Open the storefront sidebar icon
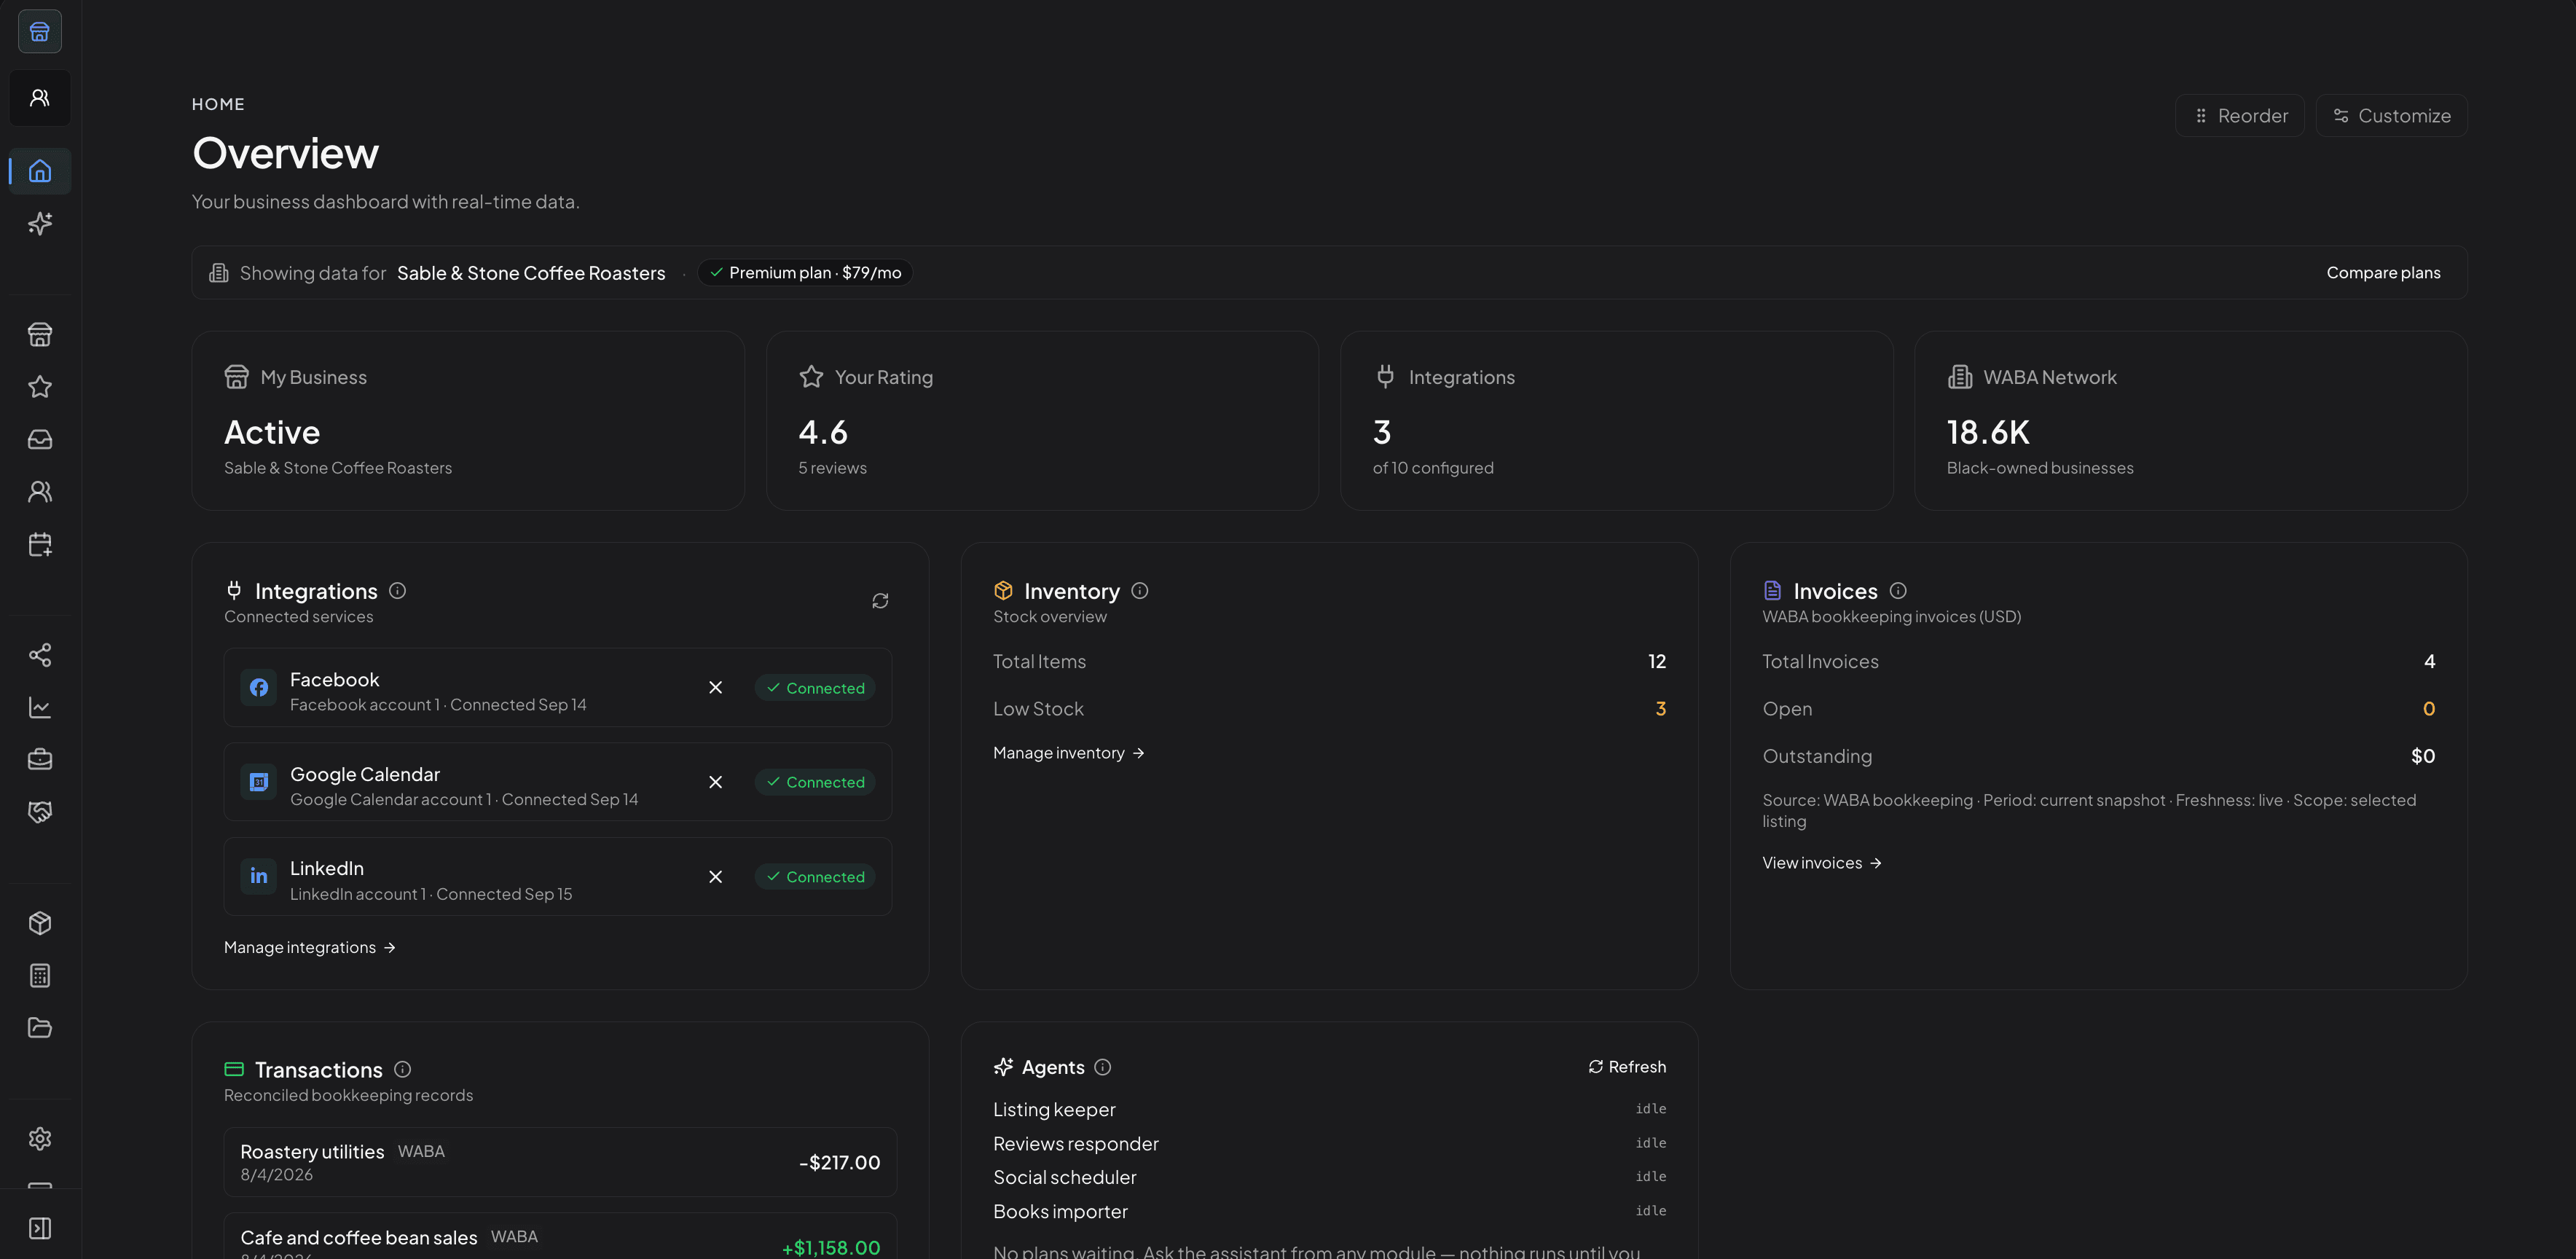The height and width of the screenshot is (1259, 2576). [x=40, y=335]
